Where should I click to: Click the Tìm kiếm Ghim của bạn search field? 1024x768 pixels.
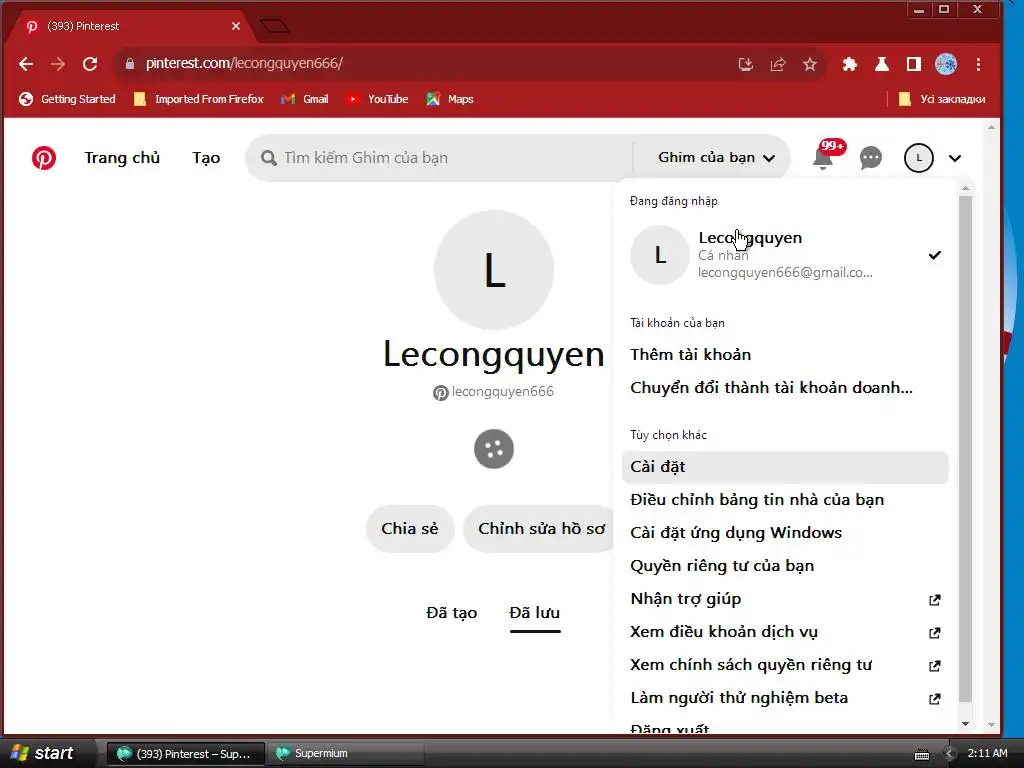click(x=439, y=157)
